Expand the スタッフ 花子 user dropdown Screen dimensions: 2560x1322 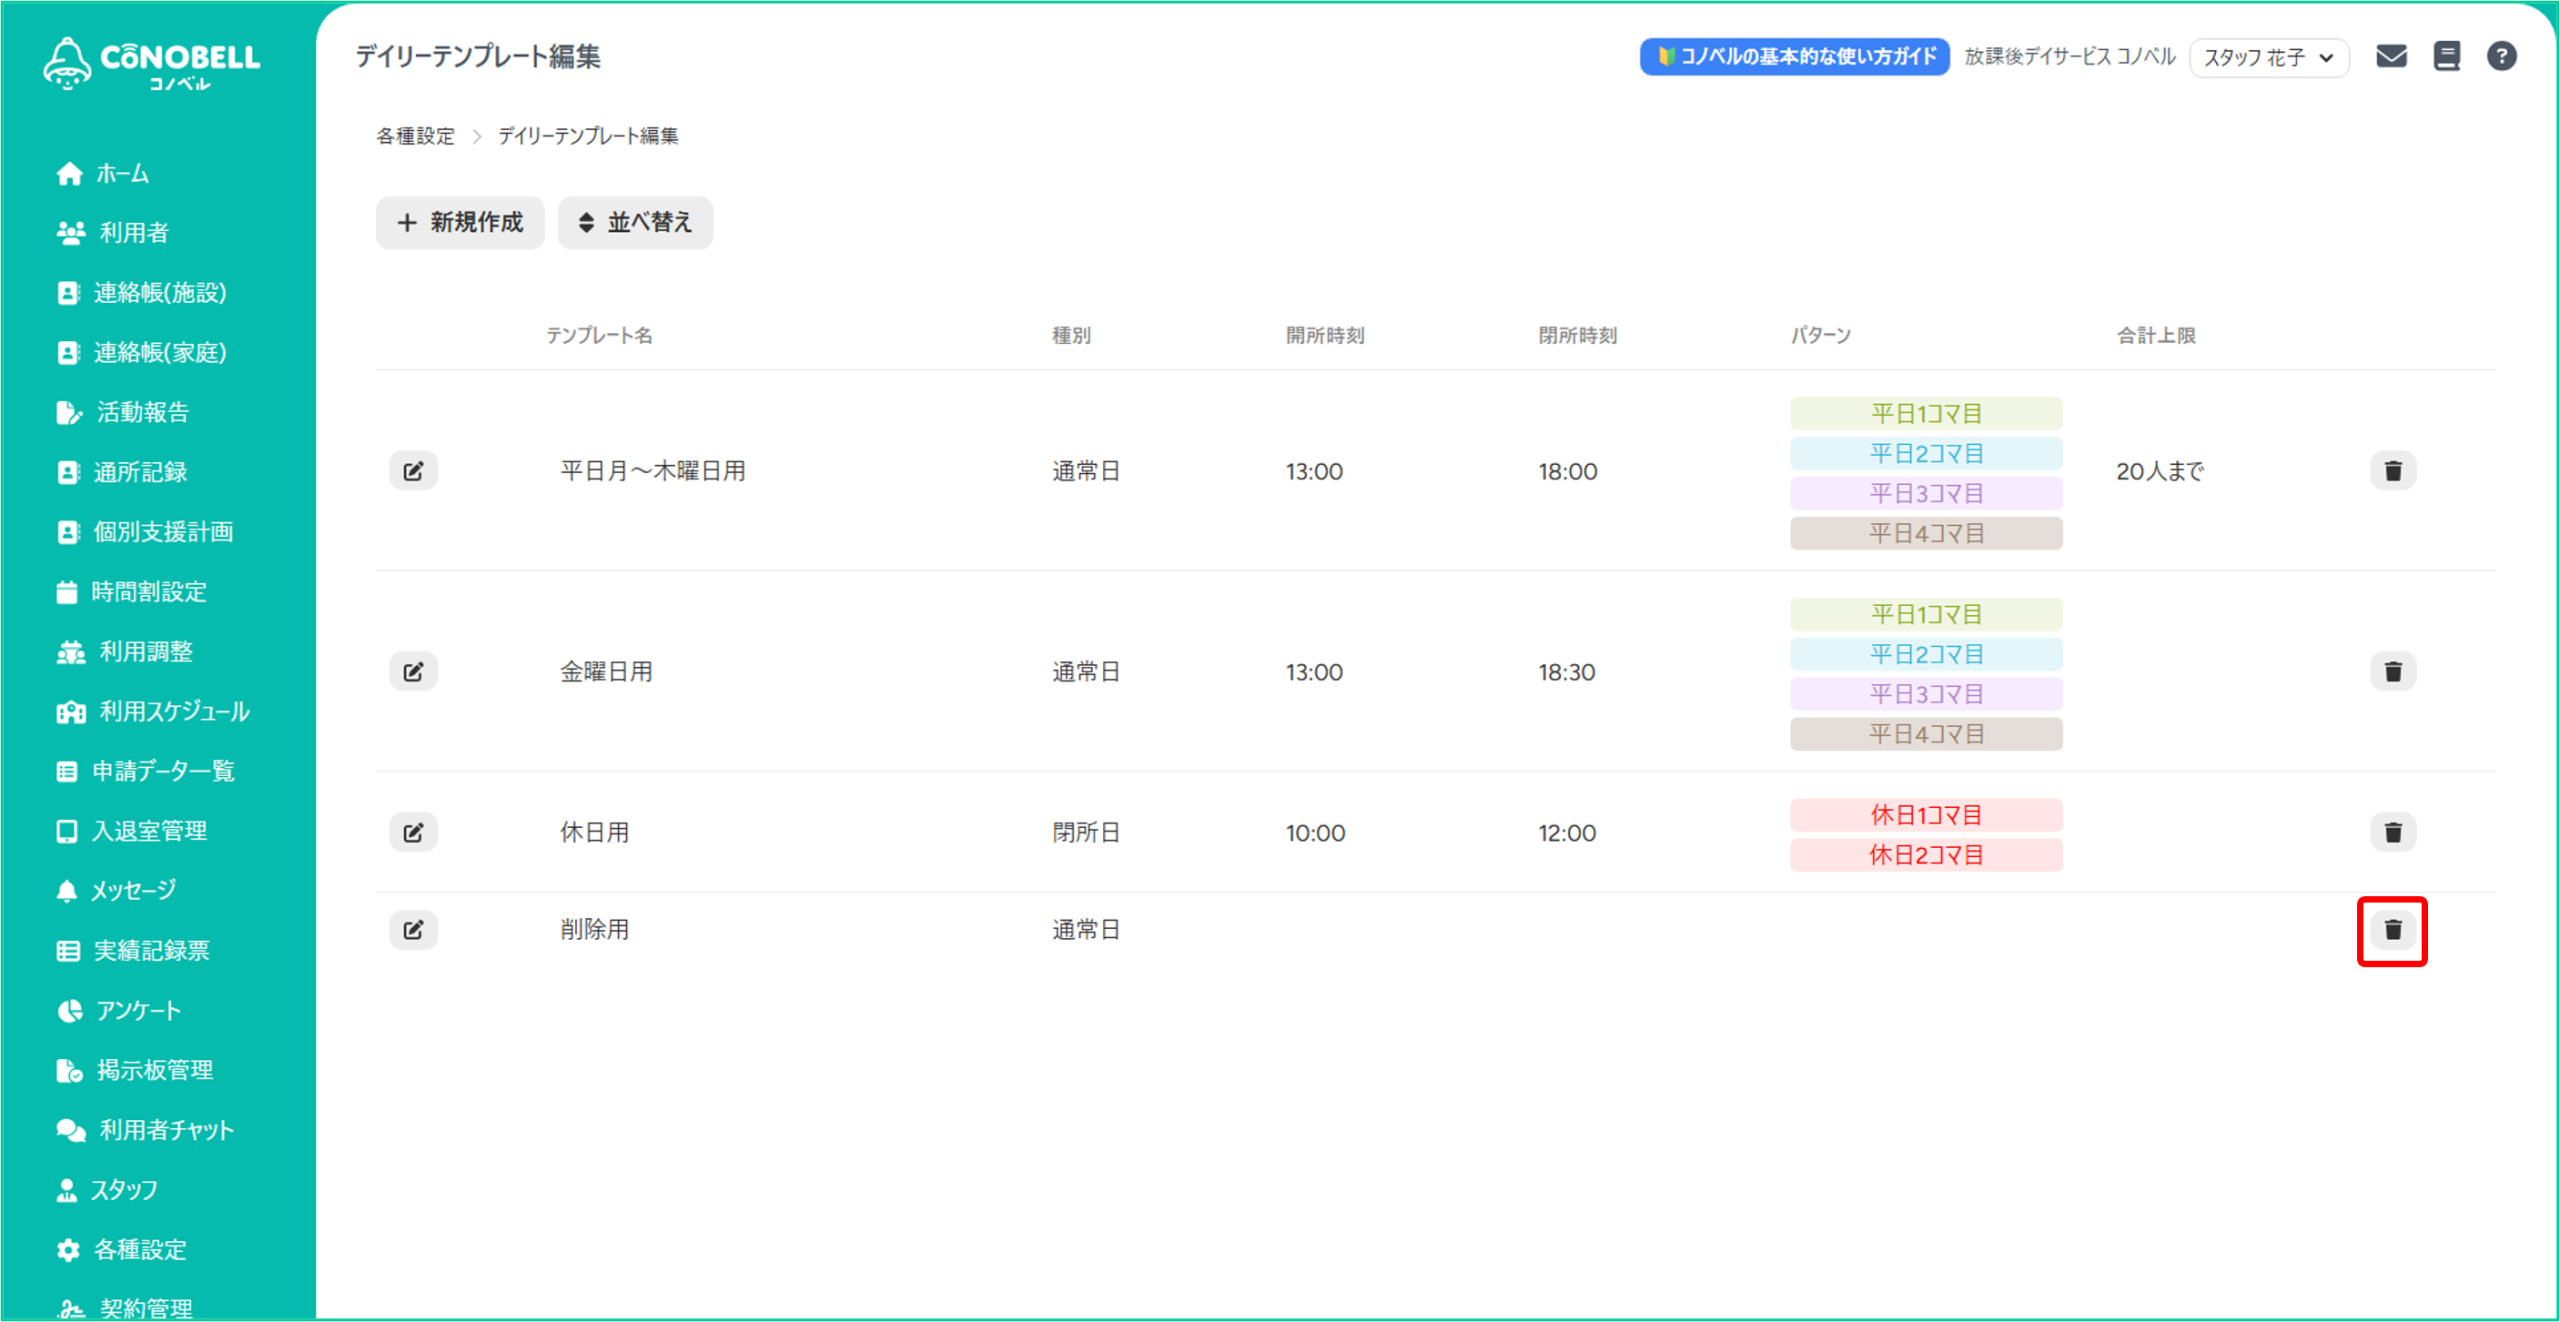pyautogui.click(x=2268, y=57)
